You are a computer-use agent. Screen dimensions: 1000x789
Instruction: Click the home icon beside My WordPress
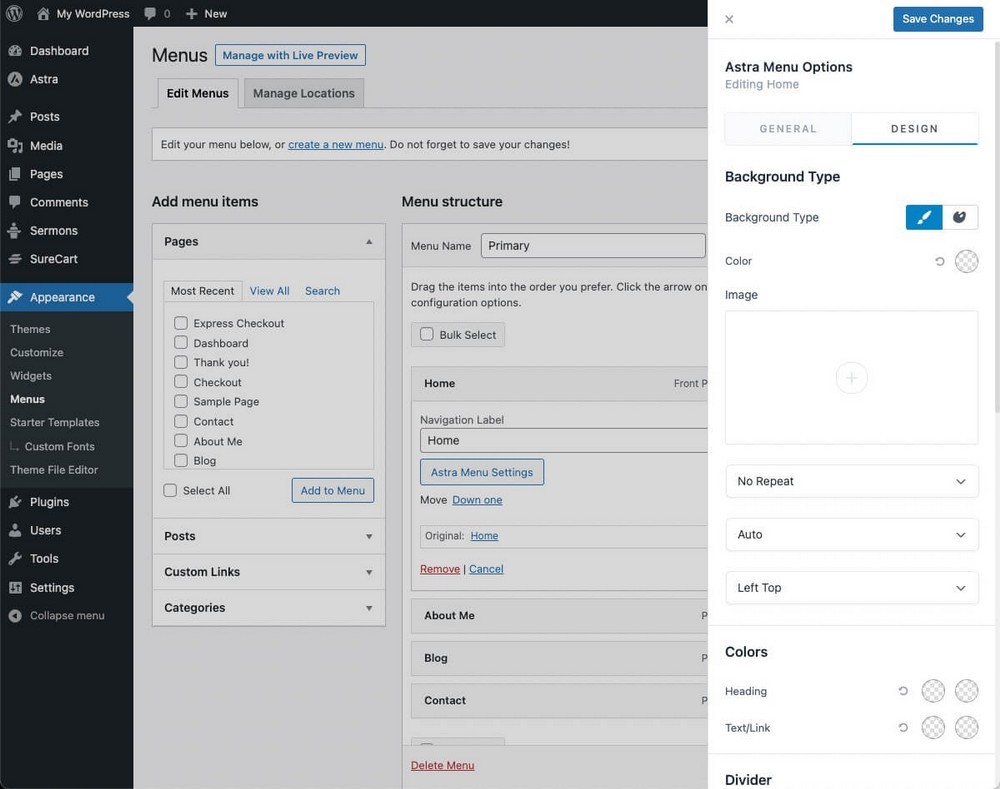click(x=43, y=13)
